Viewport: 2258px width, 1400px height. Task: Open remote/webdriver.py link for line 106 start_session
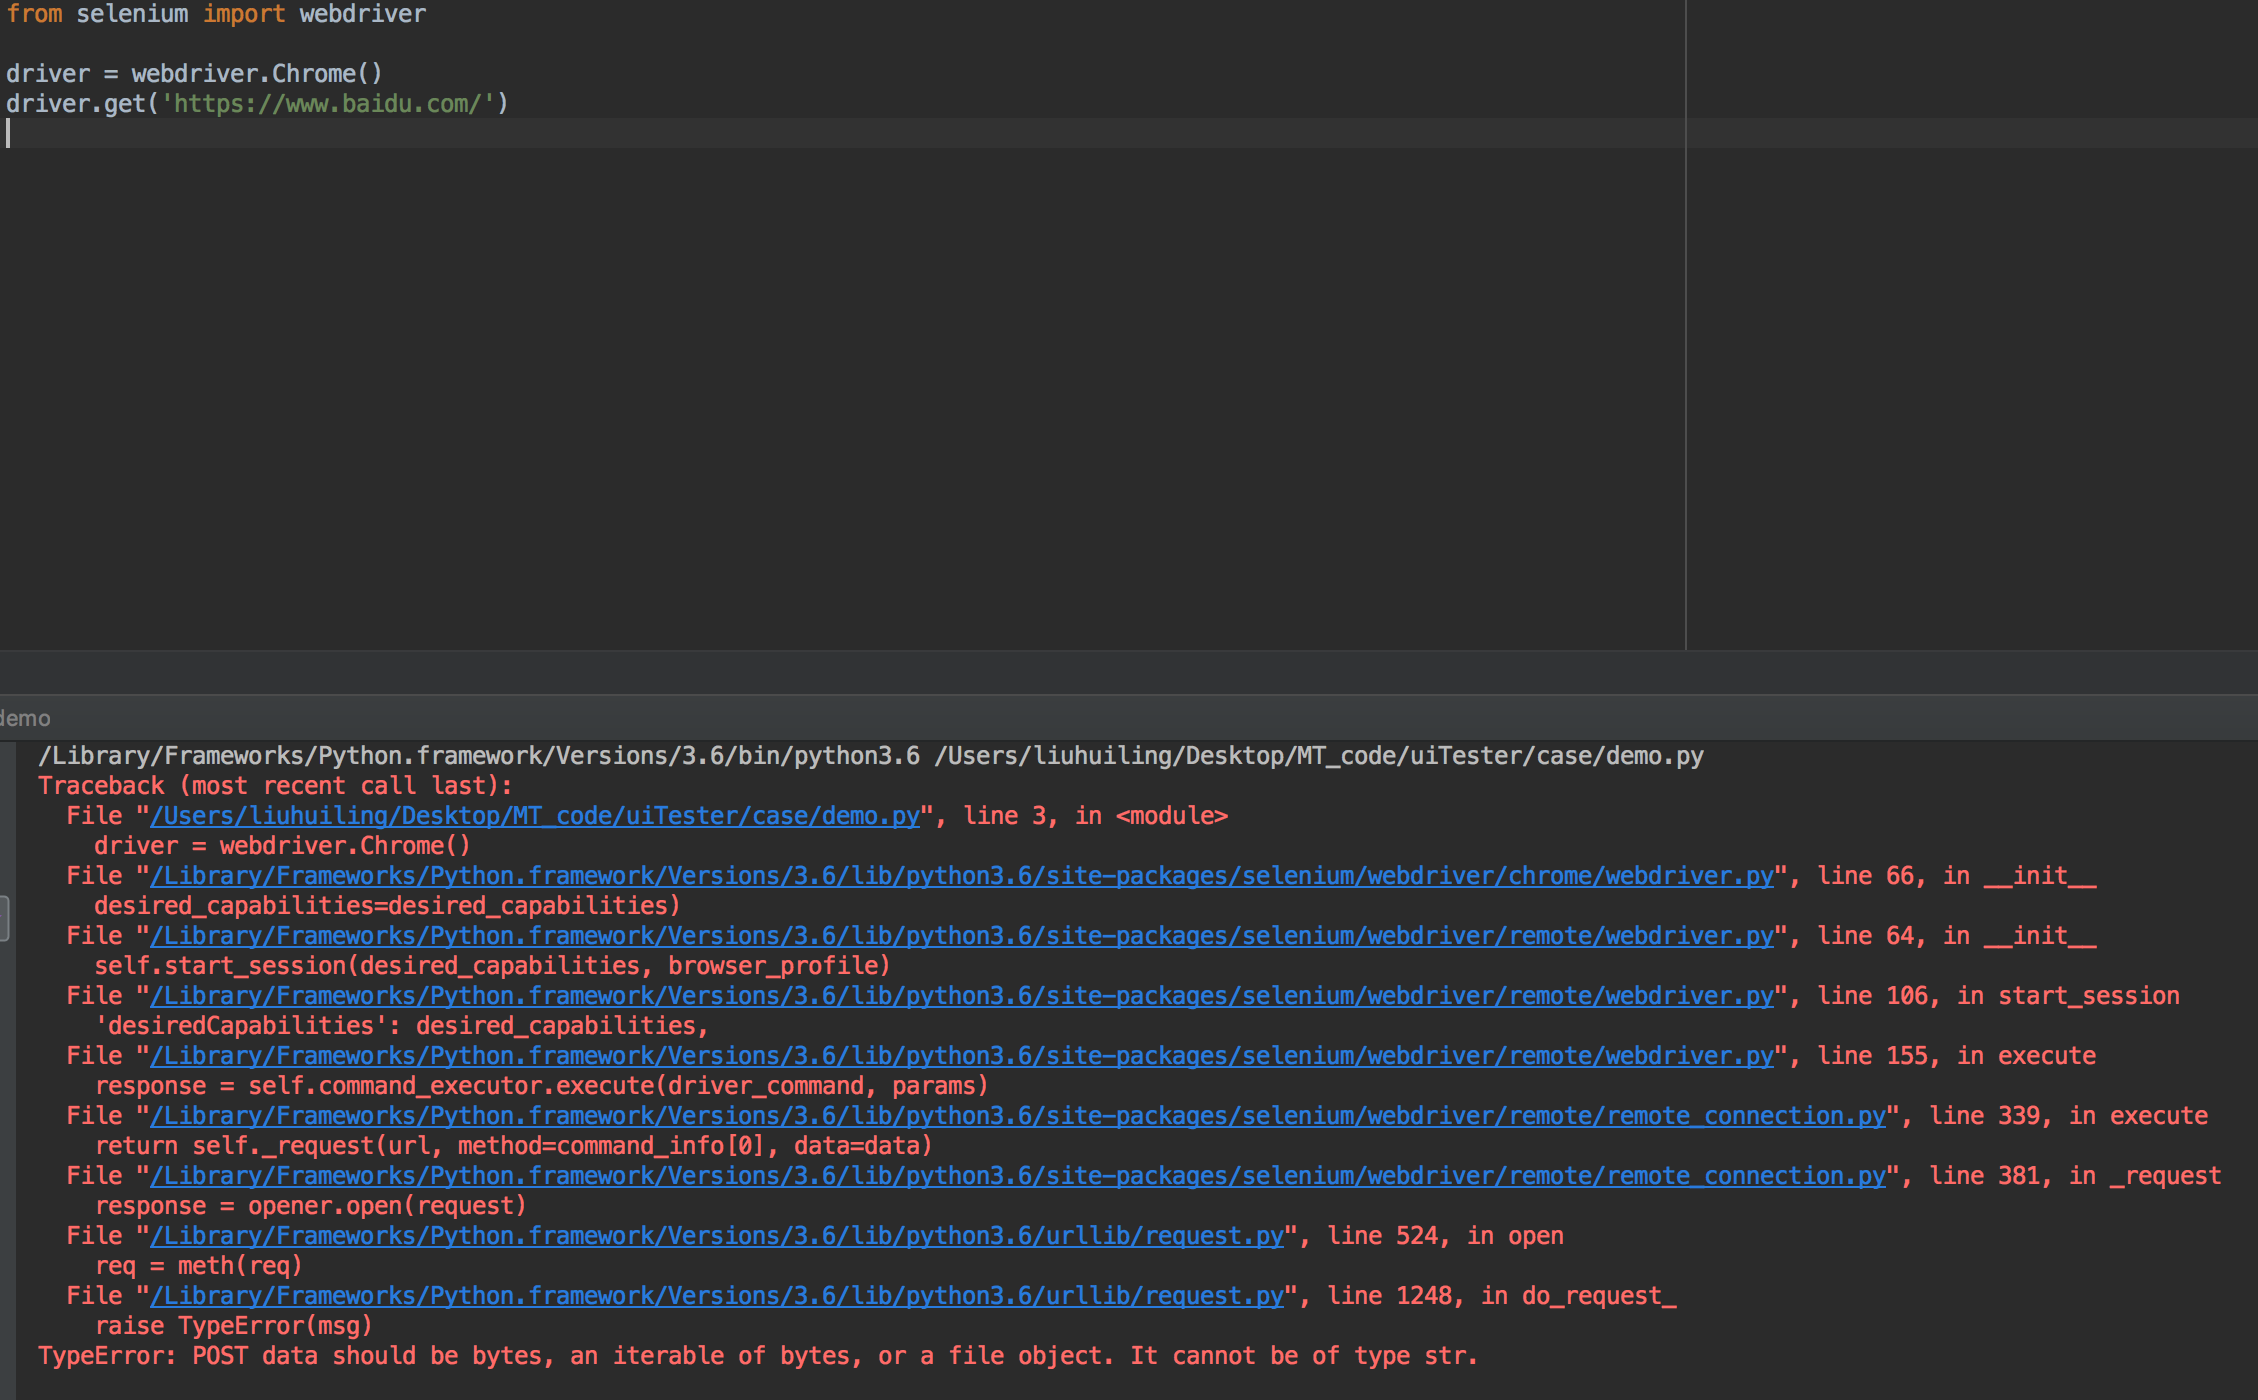coord(962,996)
